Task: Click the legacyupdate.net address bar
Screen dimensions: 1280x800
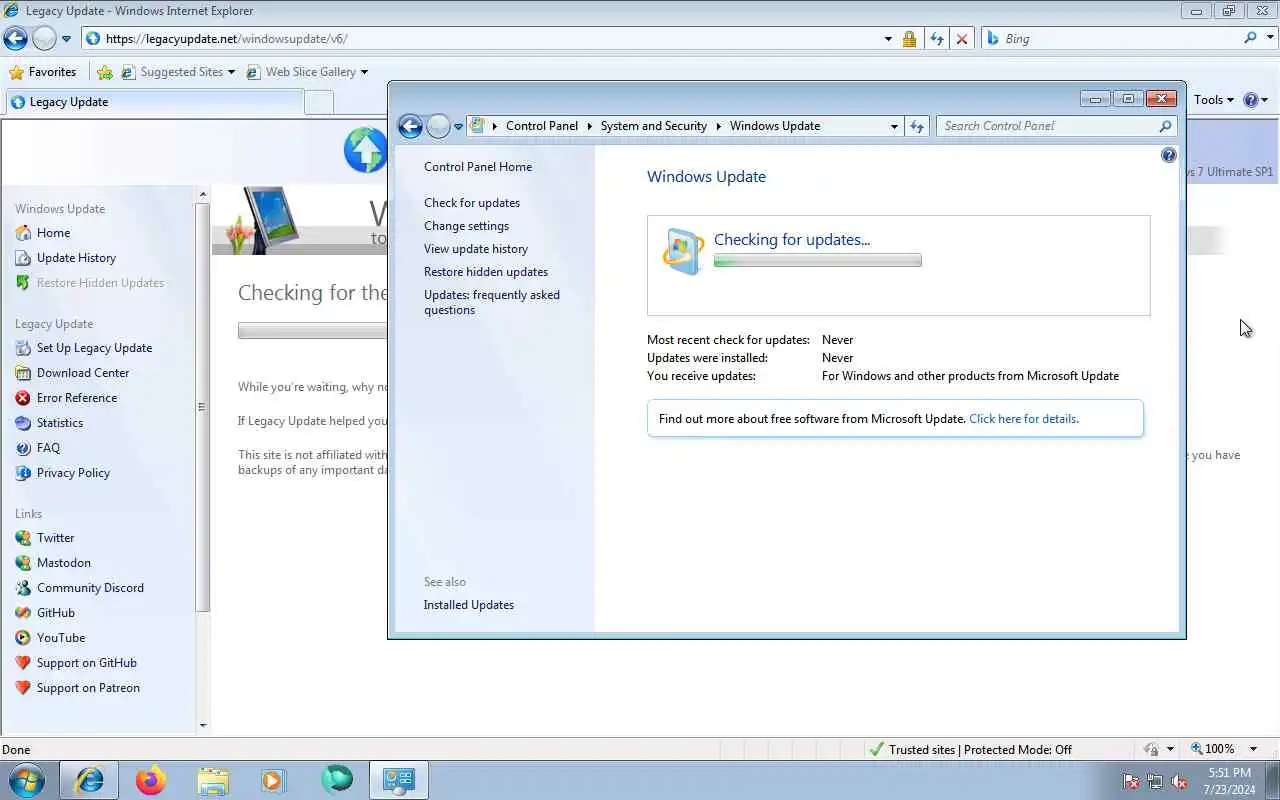Action: click(480, 39)
